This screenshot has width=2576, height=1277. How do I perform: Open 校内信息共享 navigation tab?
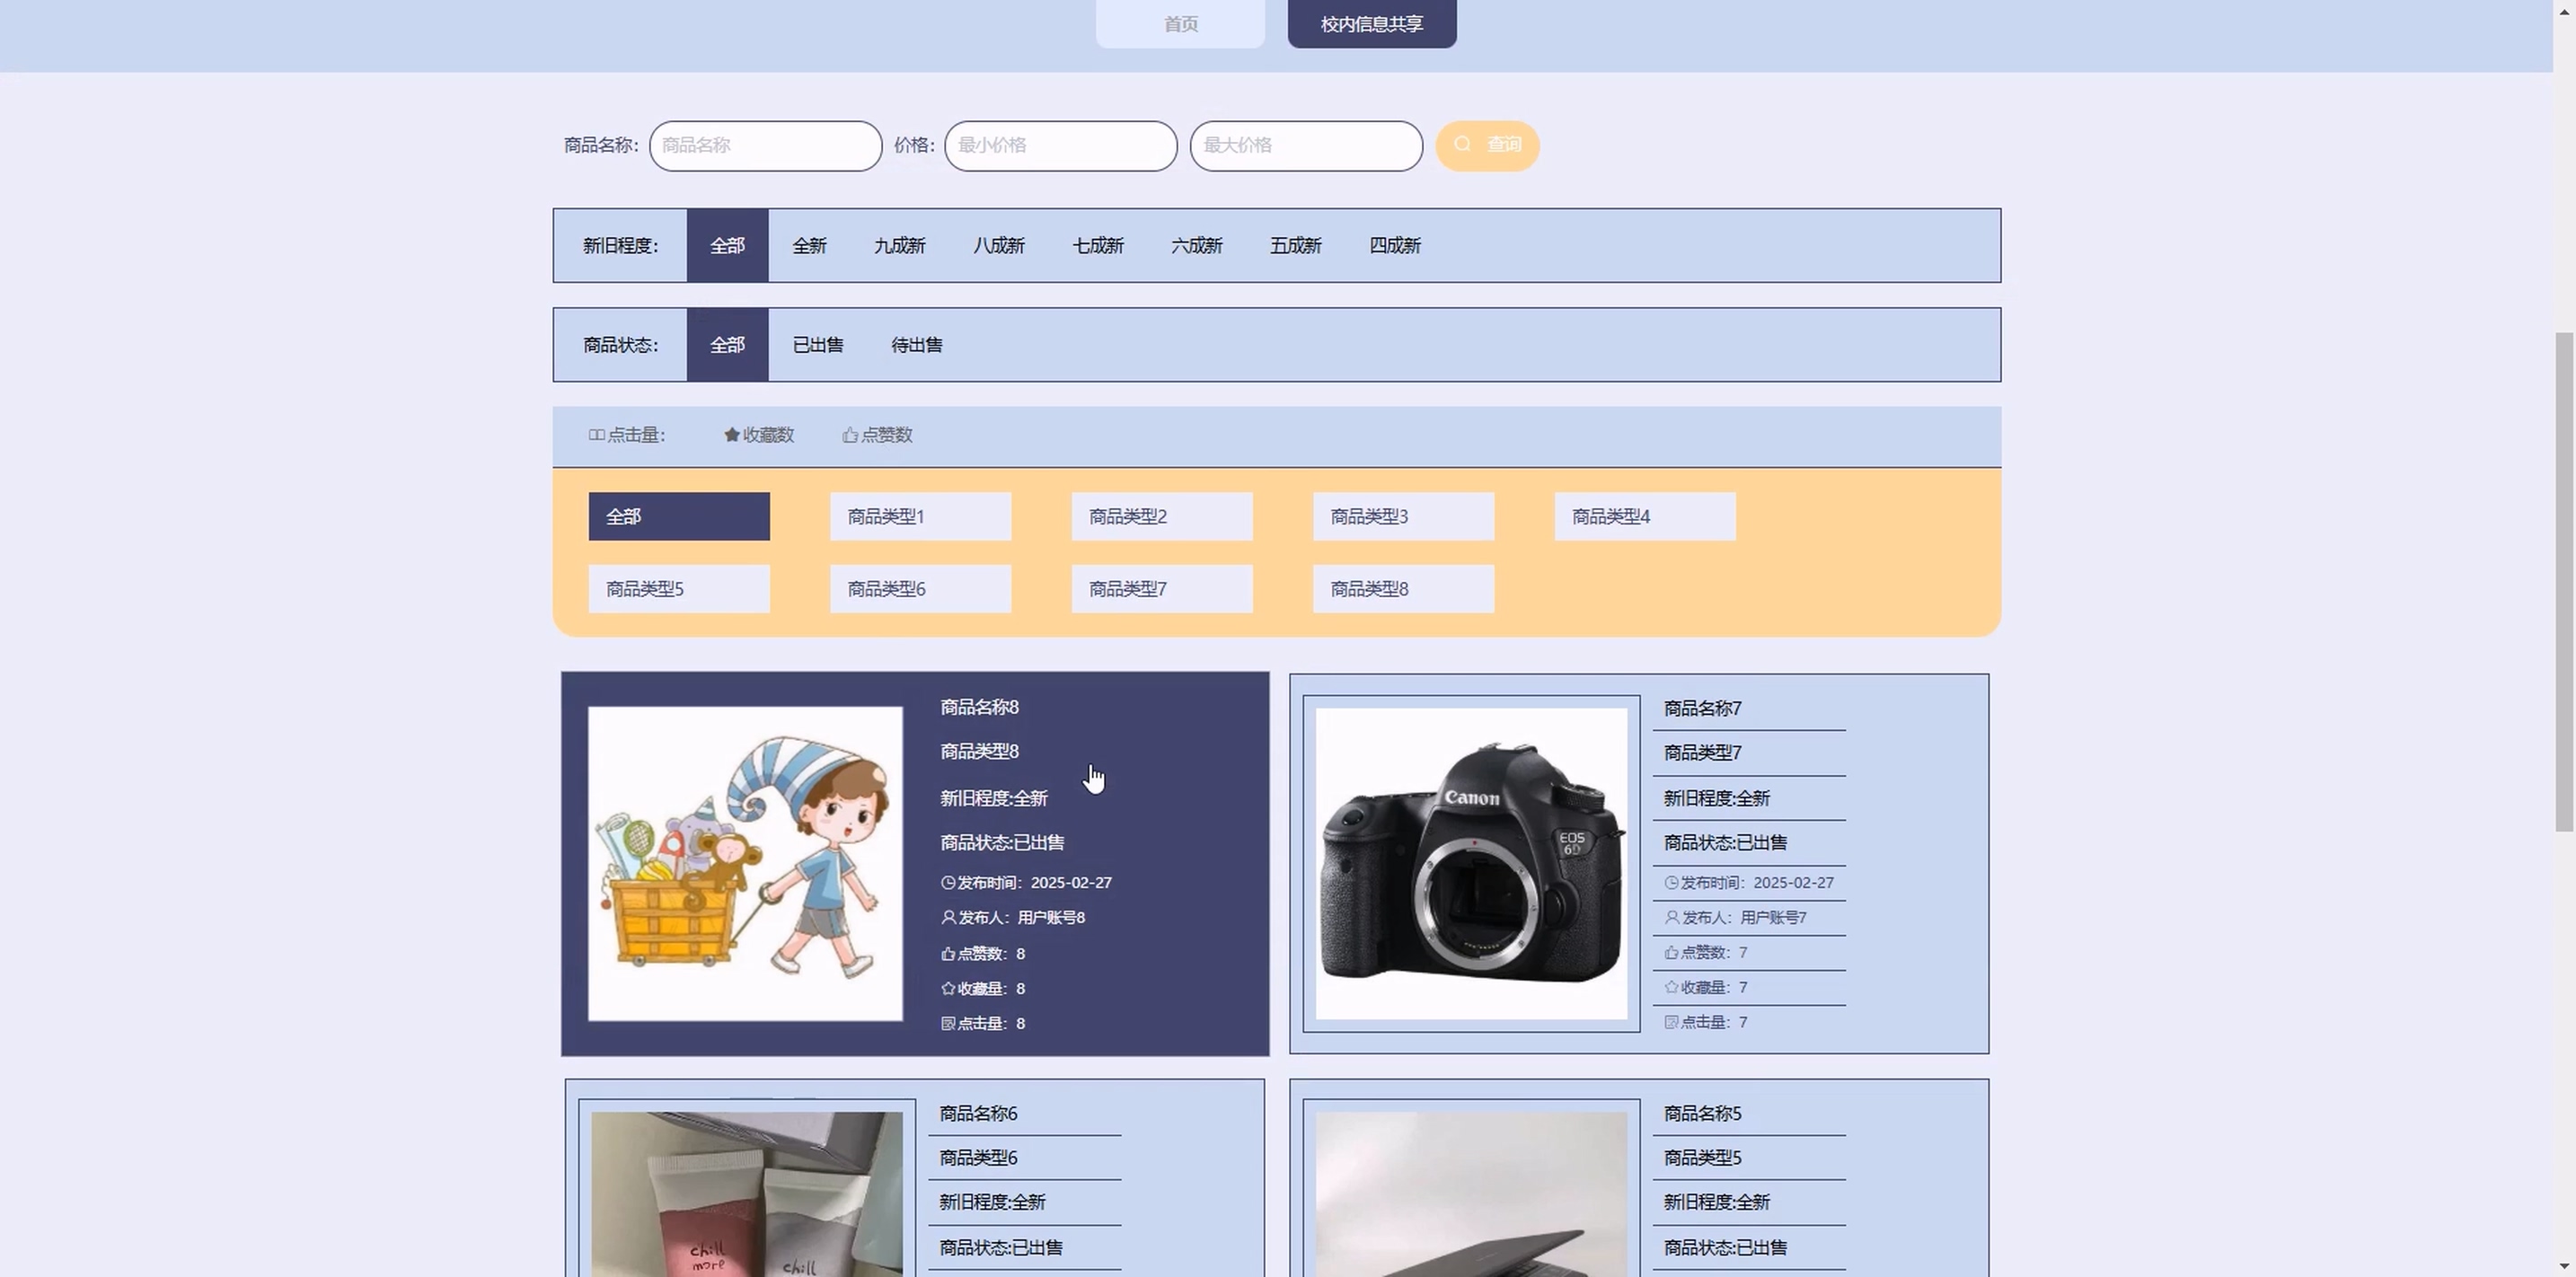pyautogui.click(x=1371, y=24)
